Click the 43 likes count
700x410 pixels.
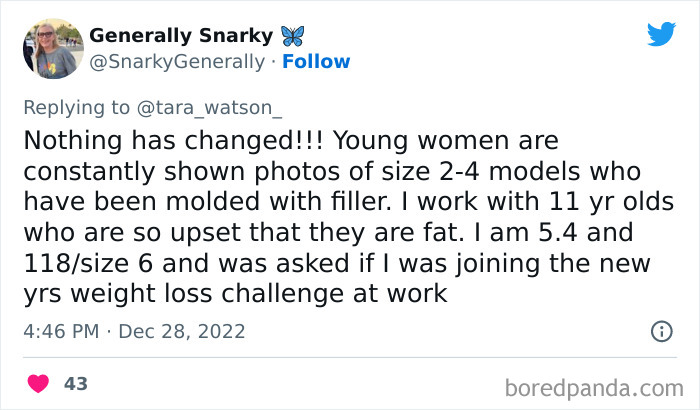pos(75,383)
